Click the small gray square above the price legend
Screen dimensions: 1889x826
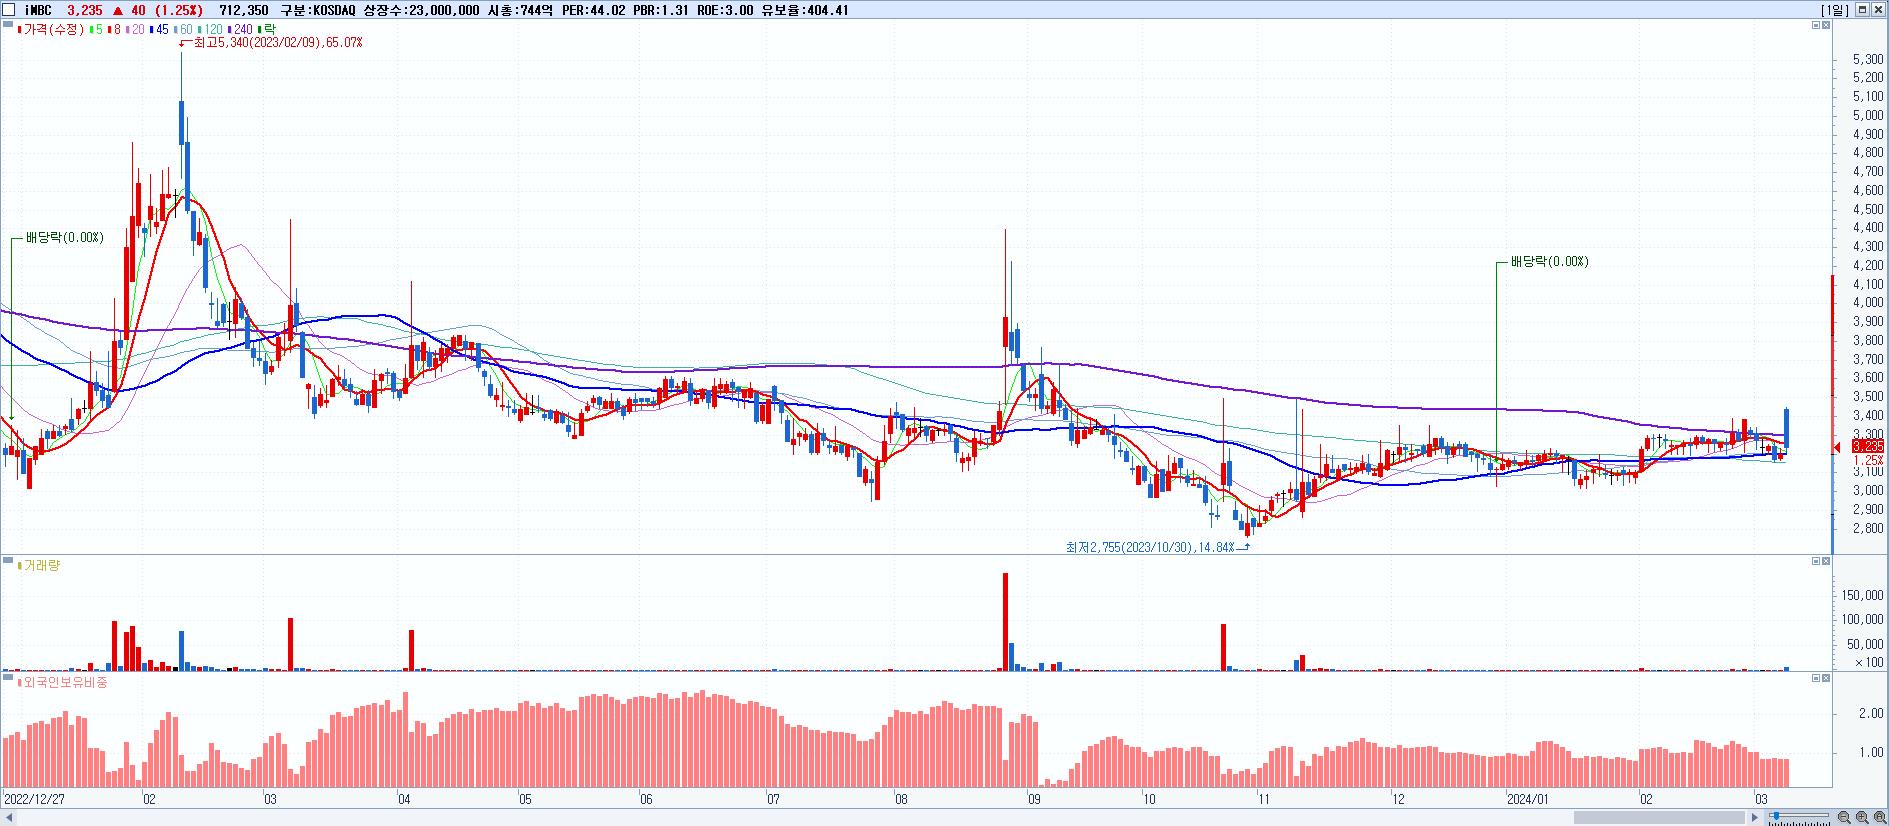point(8,24)
